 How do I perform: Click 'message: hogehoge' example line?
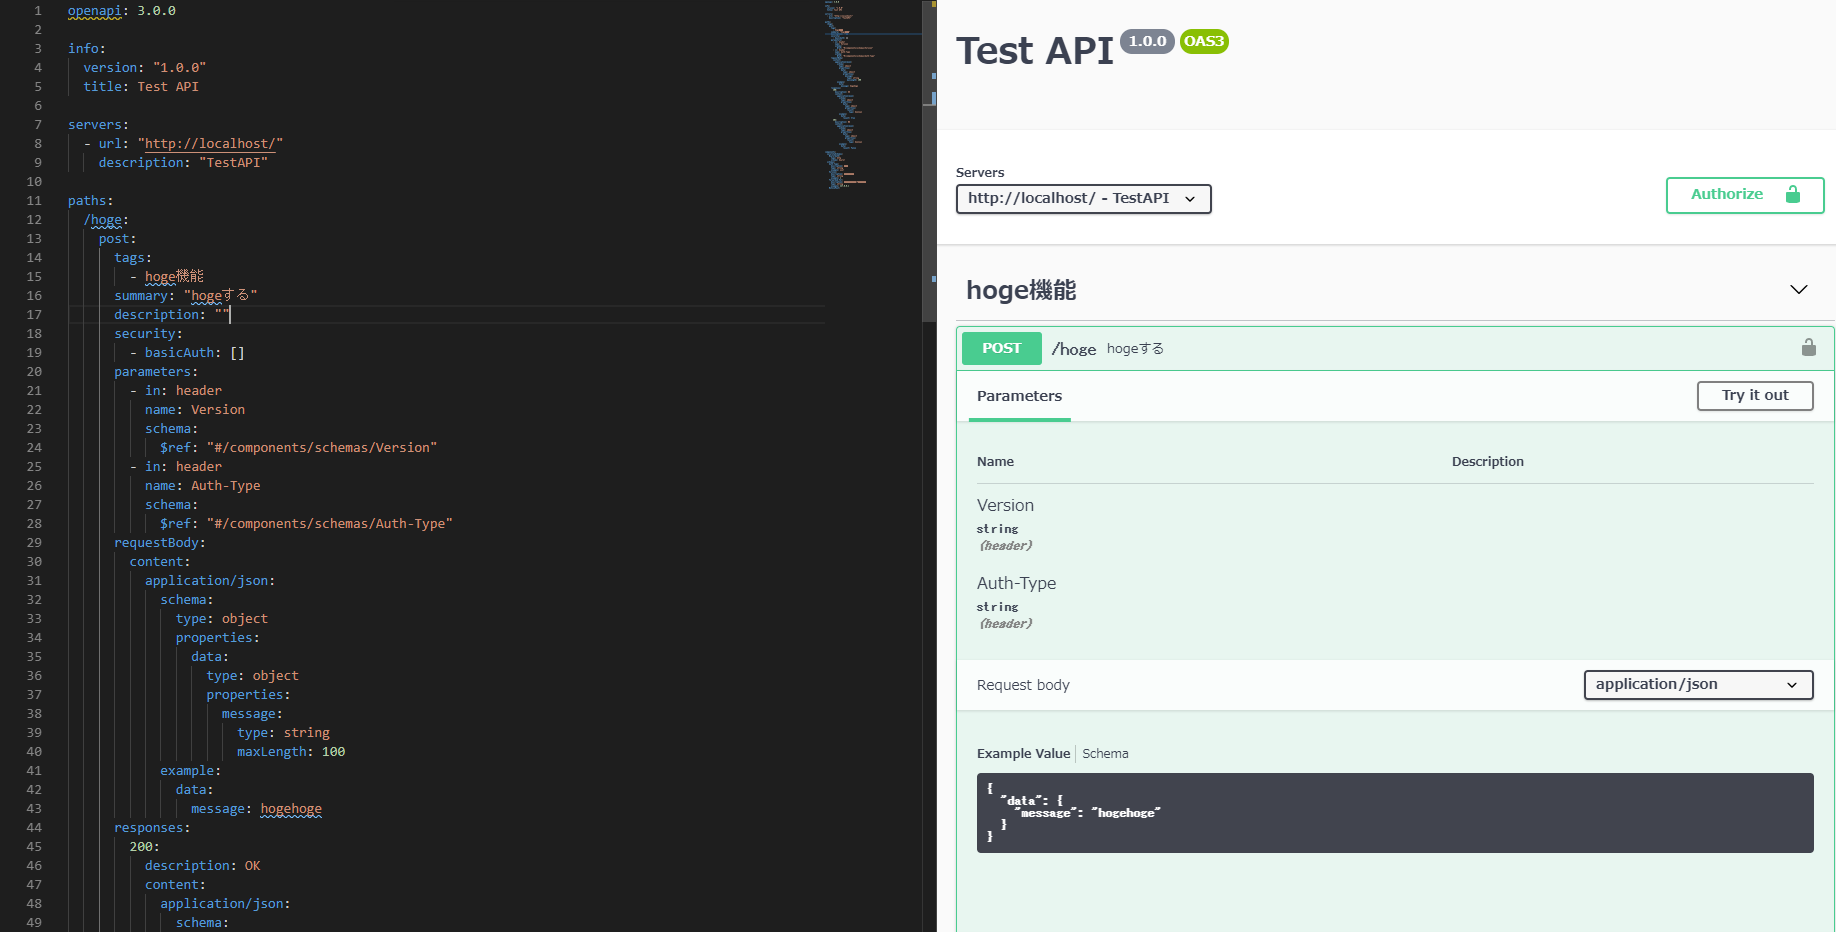pos(256,809)
